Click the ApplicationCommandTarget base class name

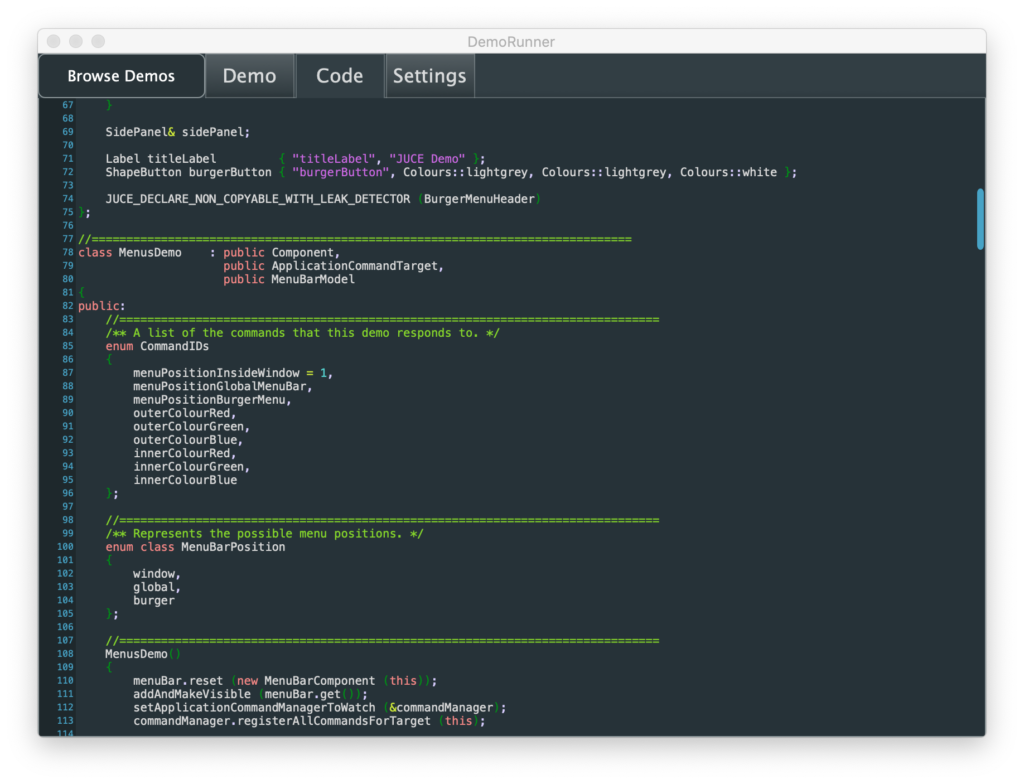tap(355, 266)
